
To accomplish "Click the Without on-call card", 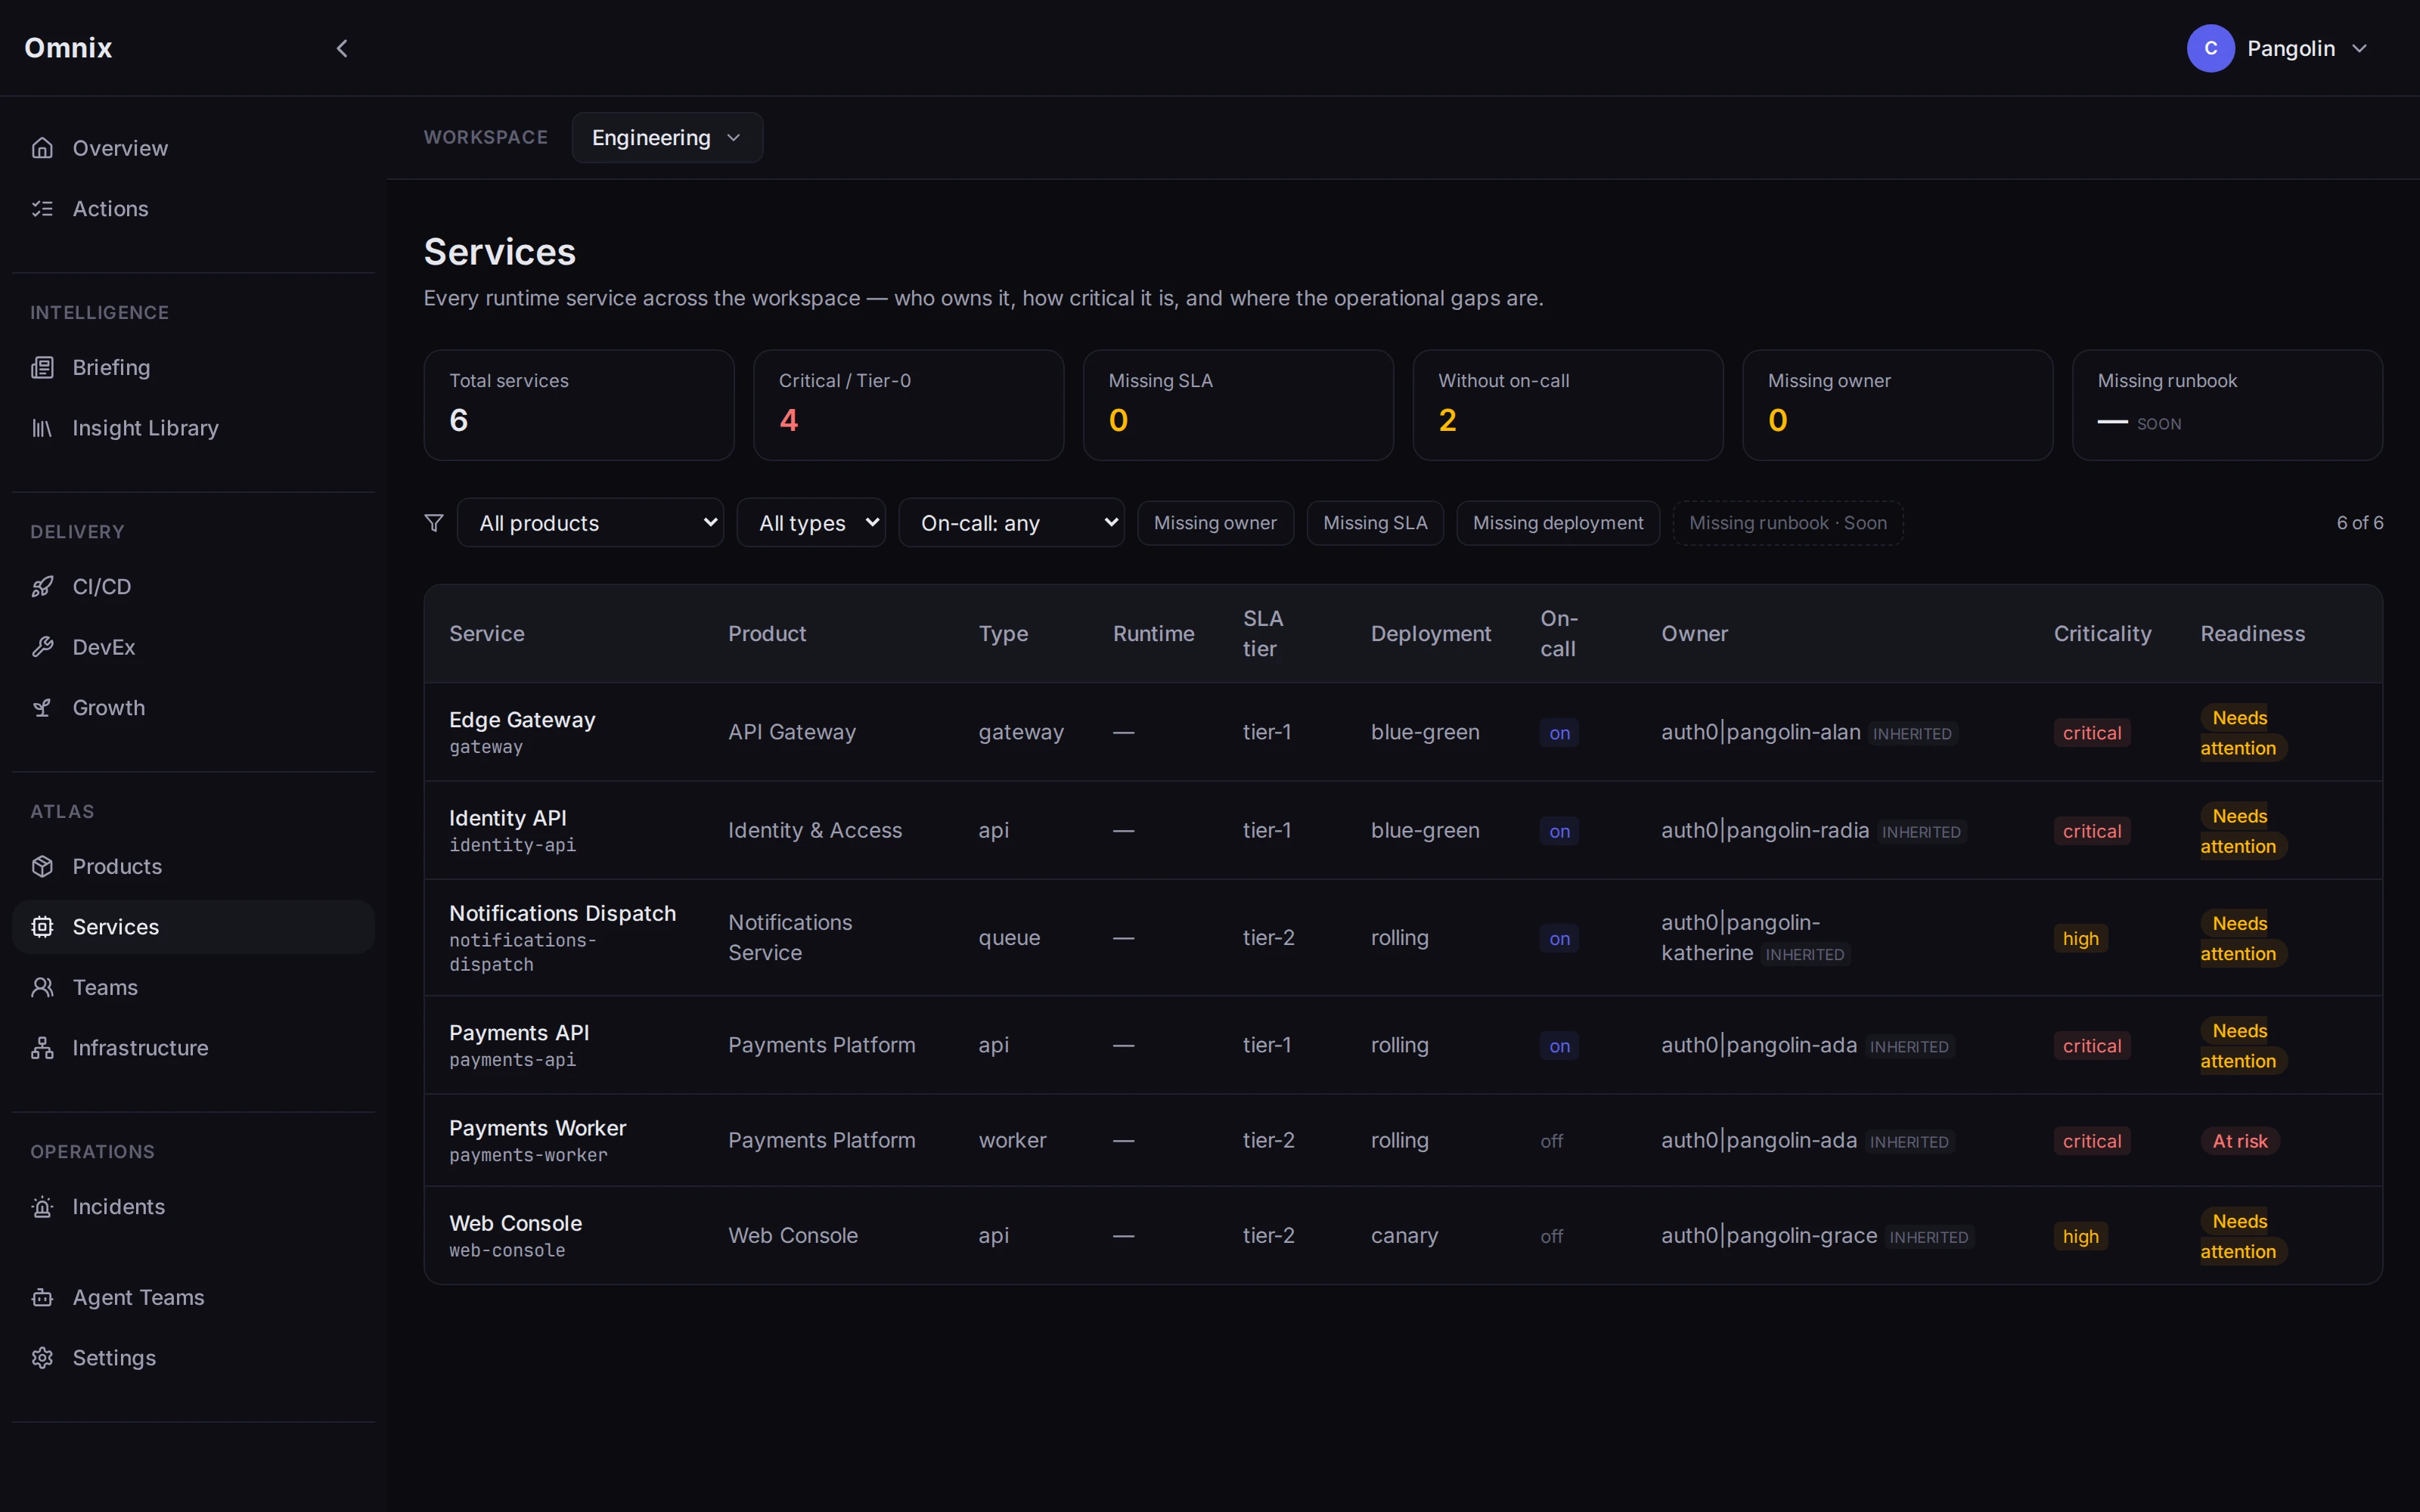I will pyautogui.click(x=1567, y=405).
